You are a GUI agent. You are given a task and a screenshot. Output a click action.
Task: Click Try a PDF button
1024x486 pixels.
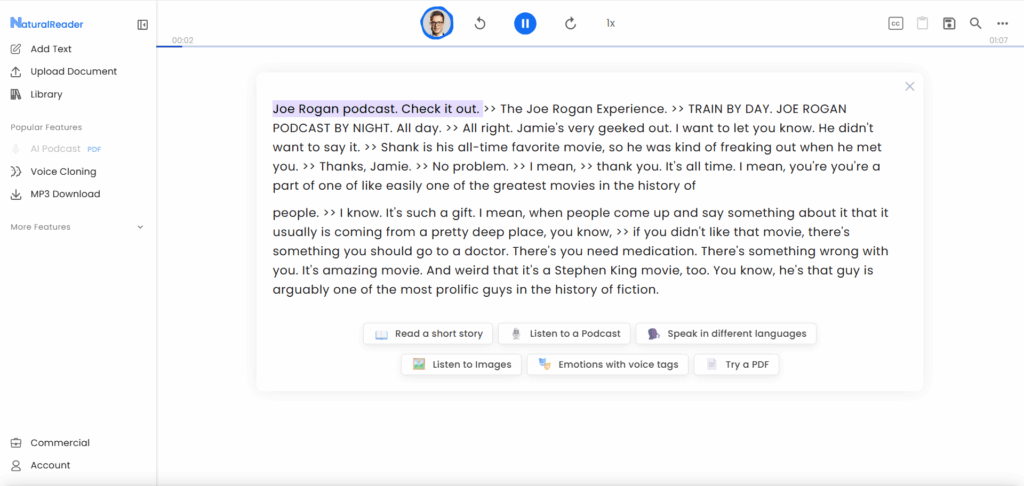click(737, 364)
